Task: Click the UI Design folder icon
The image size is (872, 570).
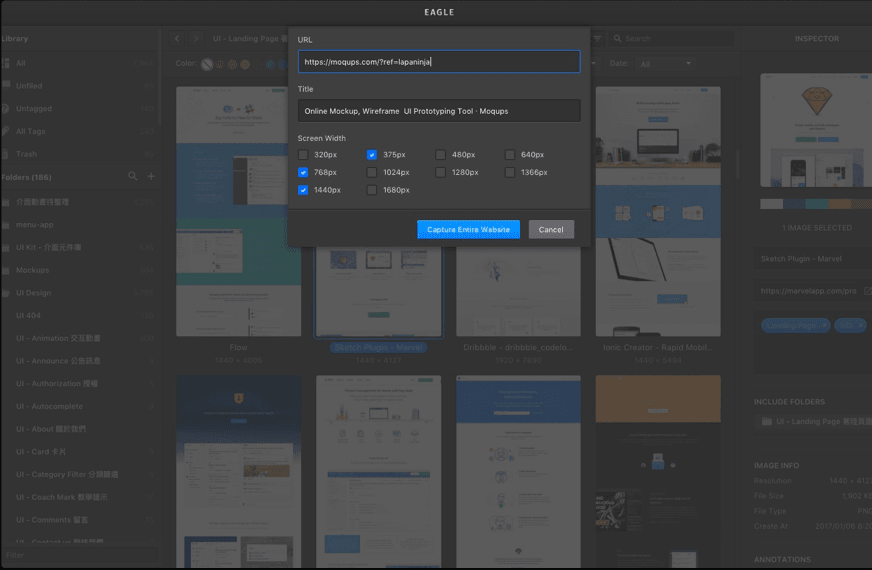Action: pyautogui.click(x=6, y=293)
